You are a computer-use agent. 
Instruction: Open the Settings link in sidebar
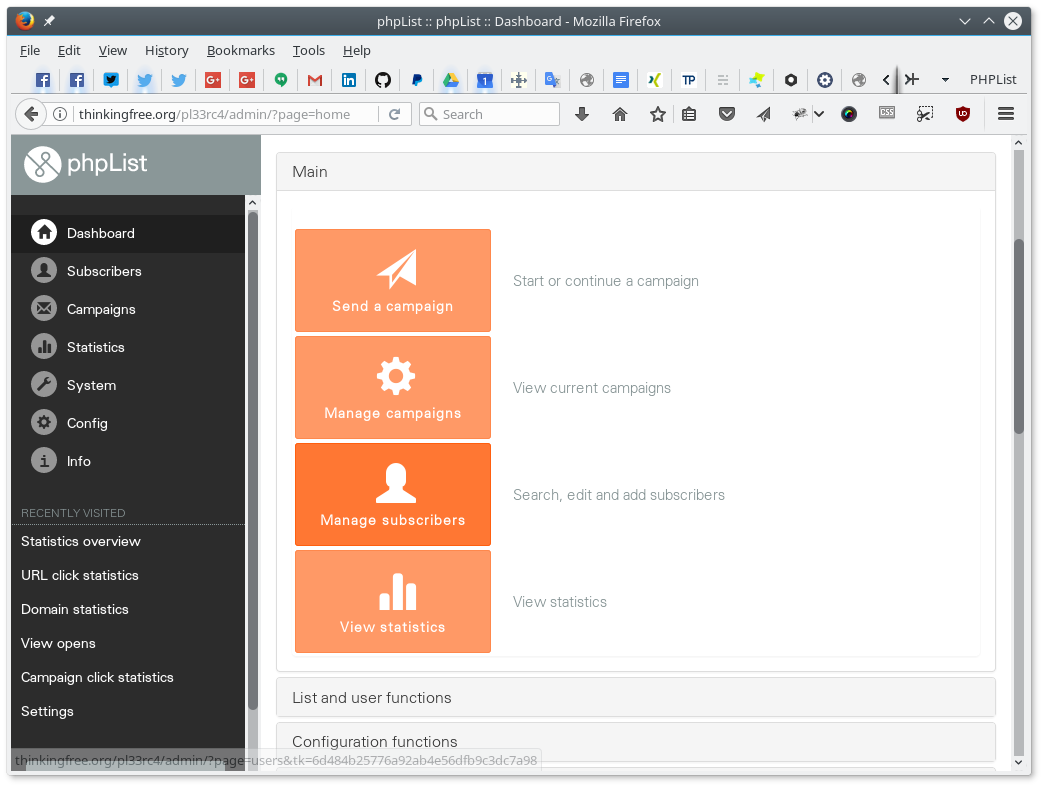coord(47,711)
